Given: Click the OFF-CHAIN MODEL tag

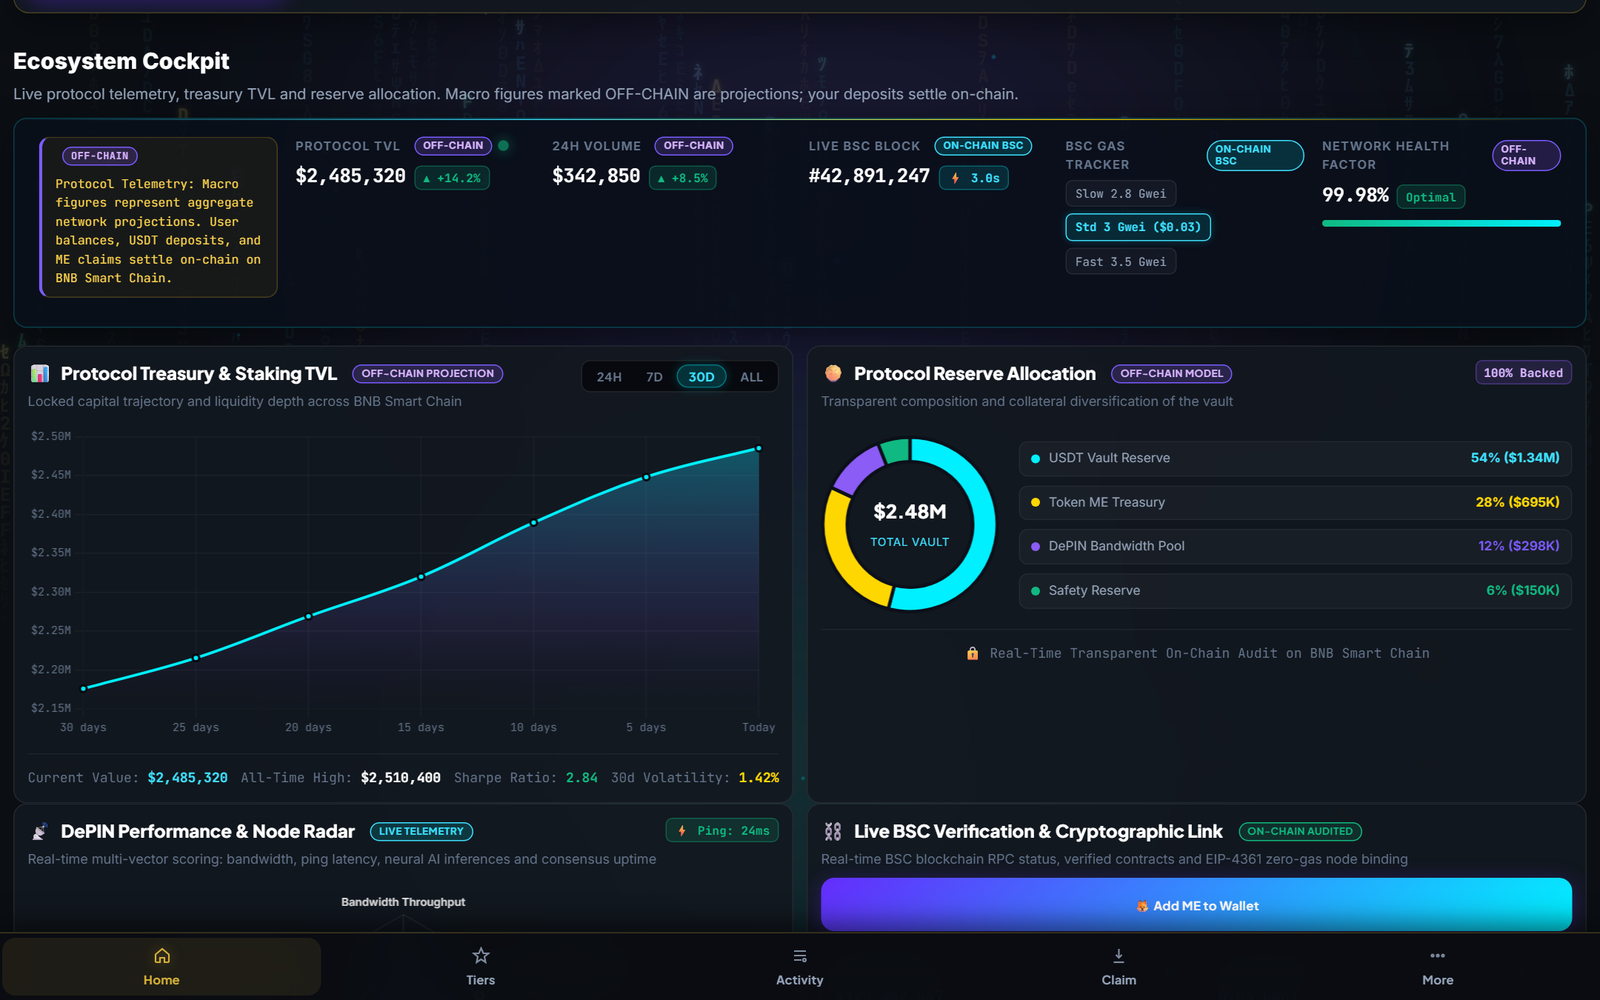Looking at the screenshot, I should coord(1171,374).
